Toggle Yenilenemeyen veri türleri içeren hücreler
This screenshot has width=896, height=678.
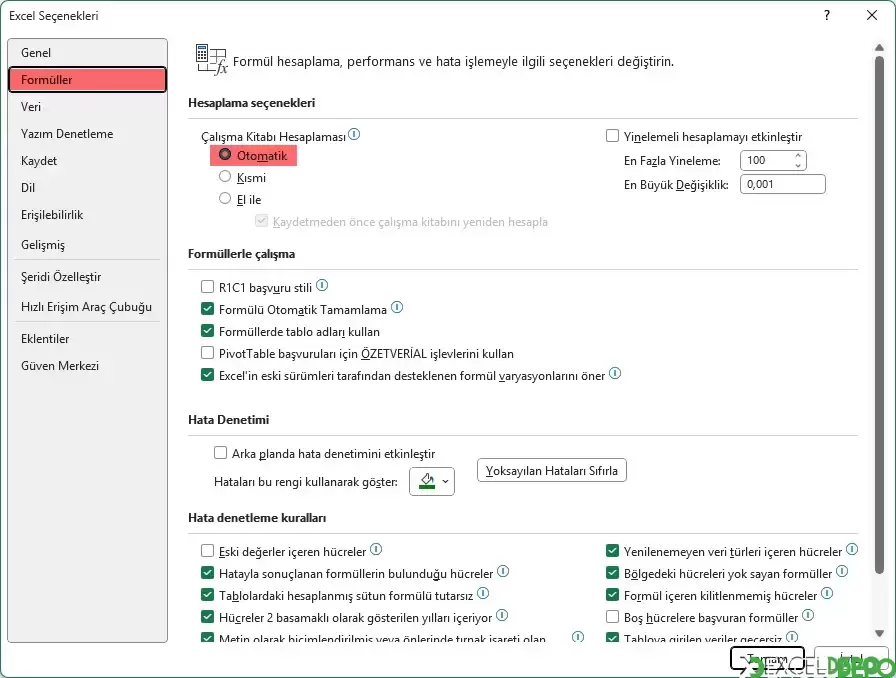pos(613,551)
